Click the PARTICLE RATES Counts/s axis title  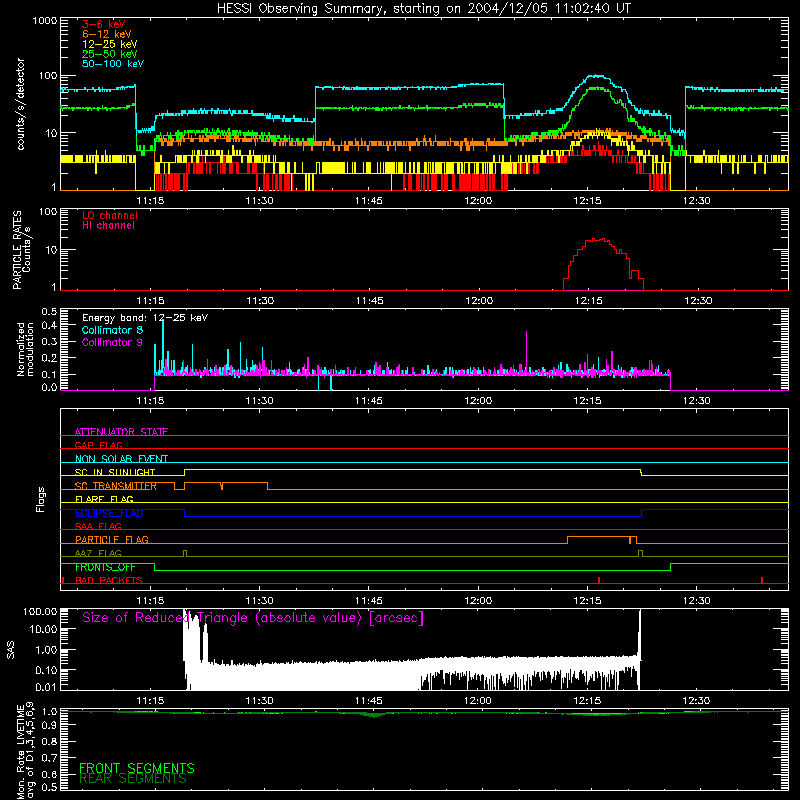(x=21, y=250)
